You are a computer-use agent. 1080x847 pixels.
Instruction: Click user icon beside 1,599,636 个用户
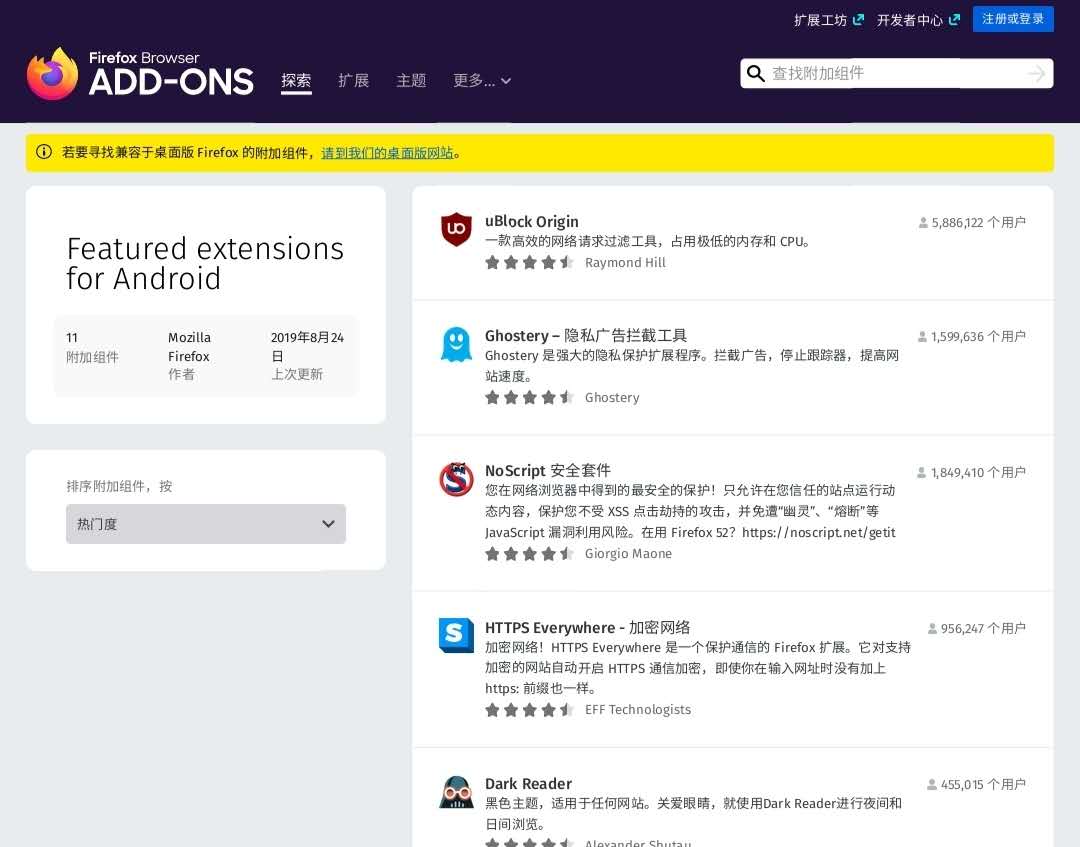(x=922, y=337)
